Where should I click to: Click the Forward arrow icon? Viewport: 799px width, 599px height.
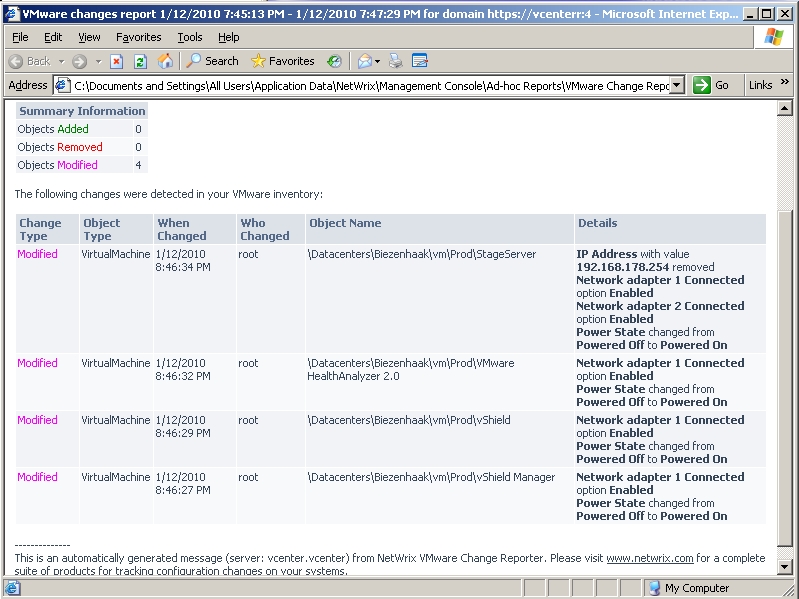tap(79, 62)
